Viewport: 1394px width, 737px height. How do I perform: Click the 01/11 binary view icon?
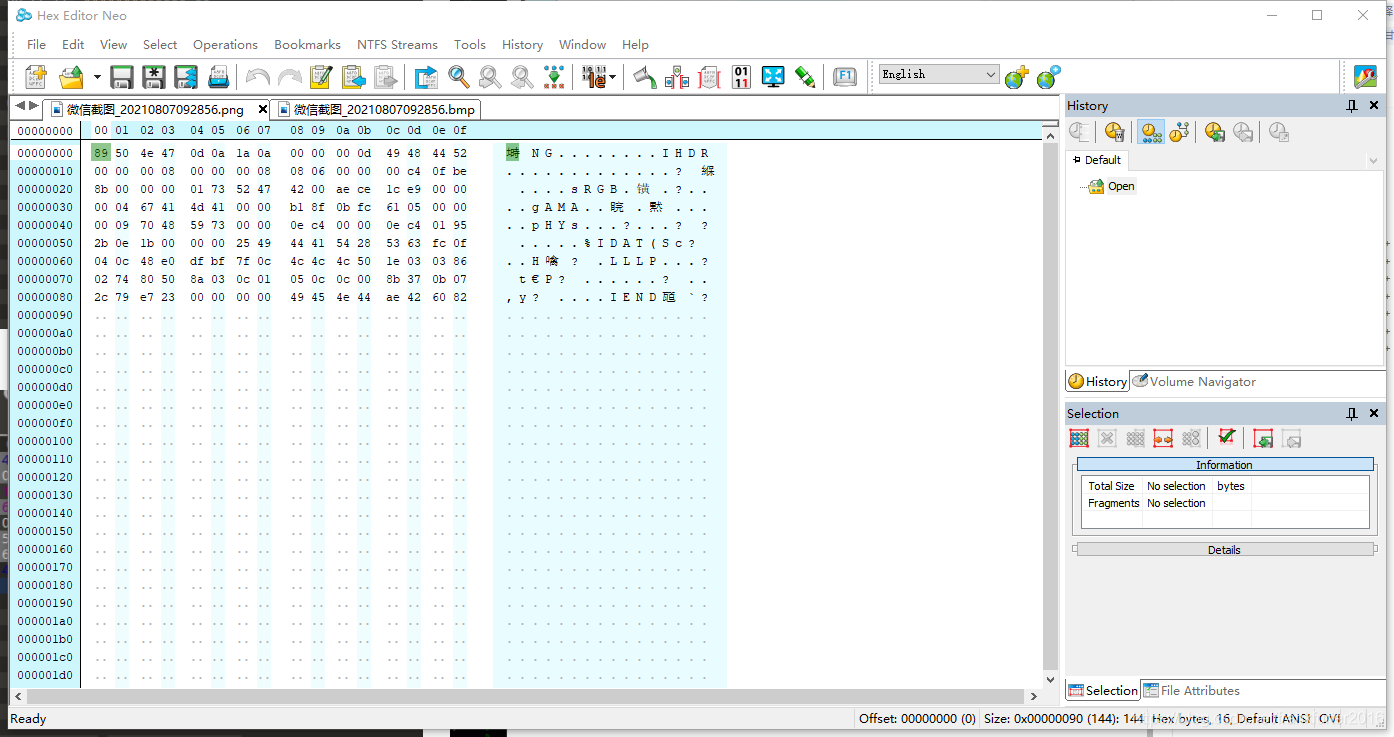point(741,76)
